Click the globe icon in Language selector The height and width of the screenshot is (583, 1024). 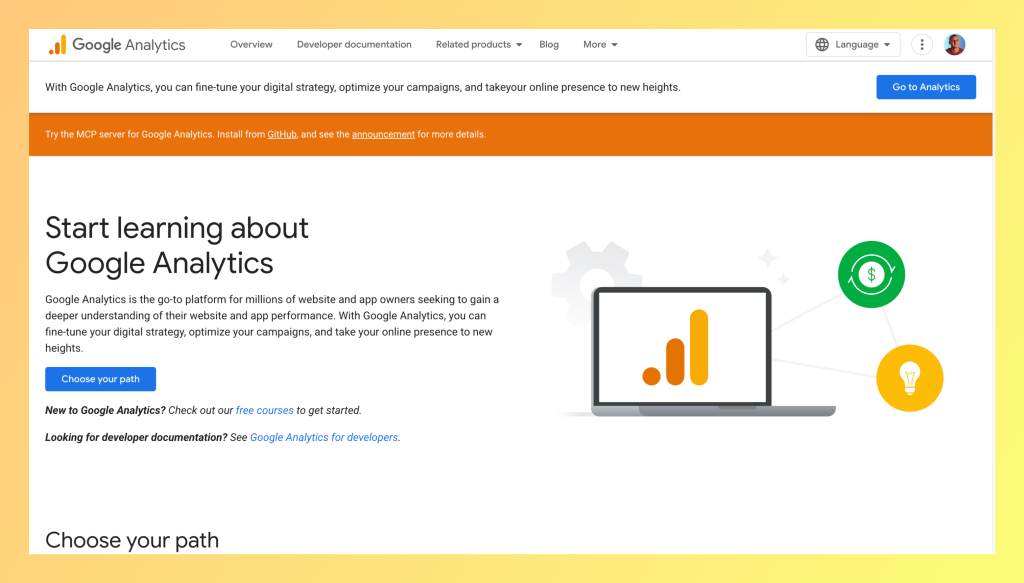822,45
